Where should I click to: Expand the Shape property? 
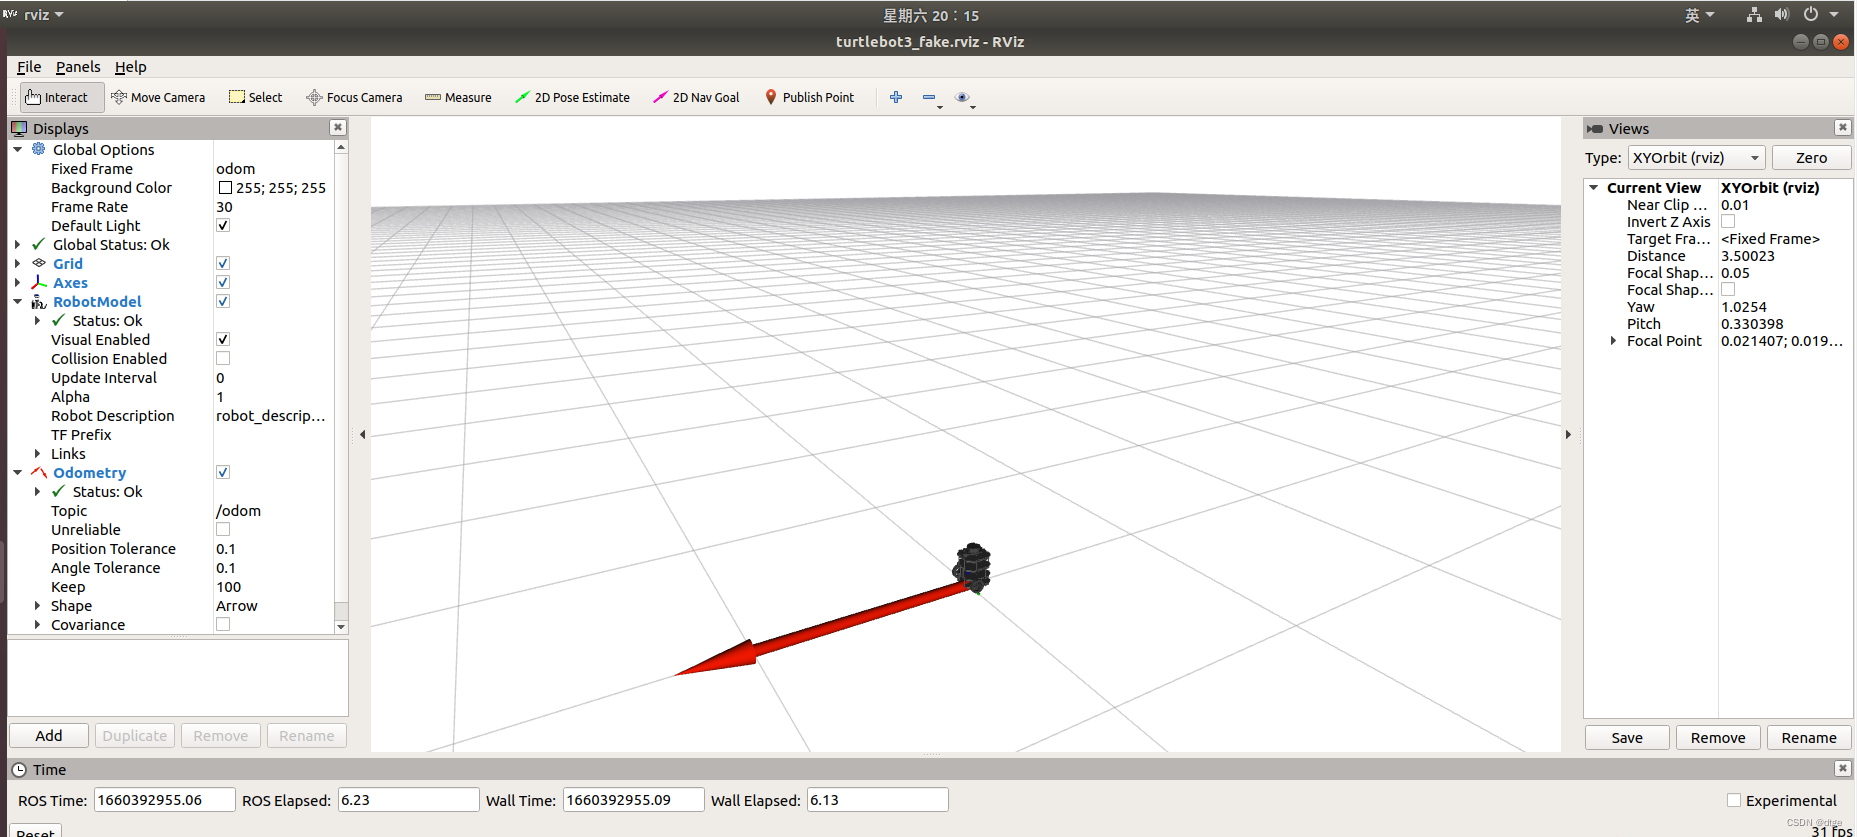[38, 605]
